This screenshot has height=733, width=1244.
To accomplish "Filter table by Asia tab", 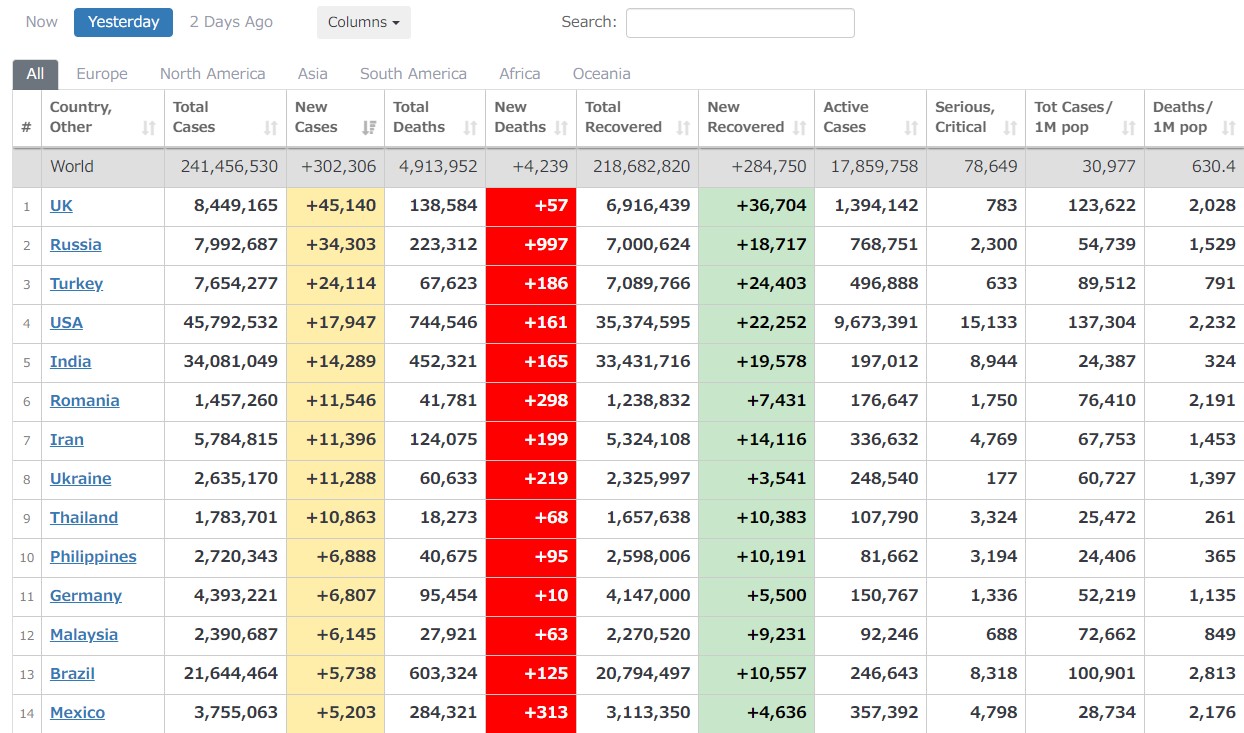I will pyautogui.click(x=313, y=74).
